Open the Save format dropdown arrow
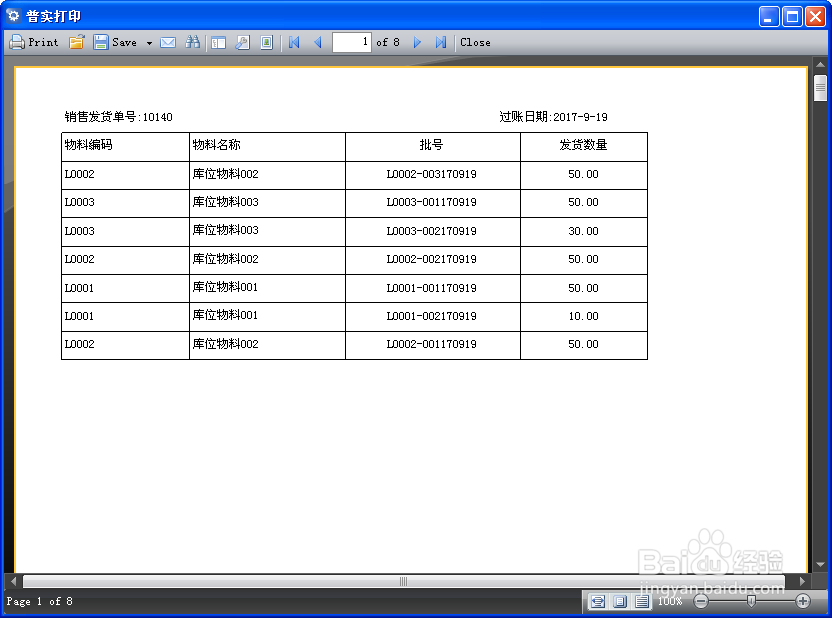832x618 pixels. (x=148, y=42)
